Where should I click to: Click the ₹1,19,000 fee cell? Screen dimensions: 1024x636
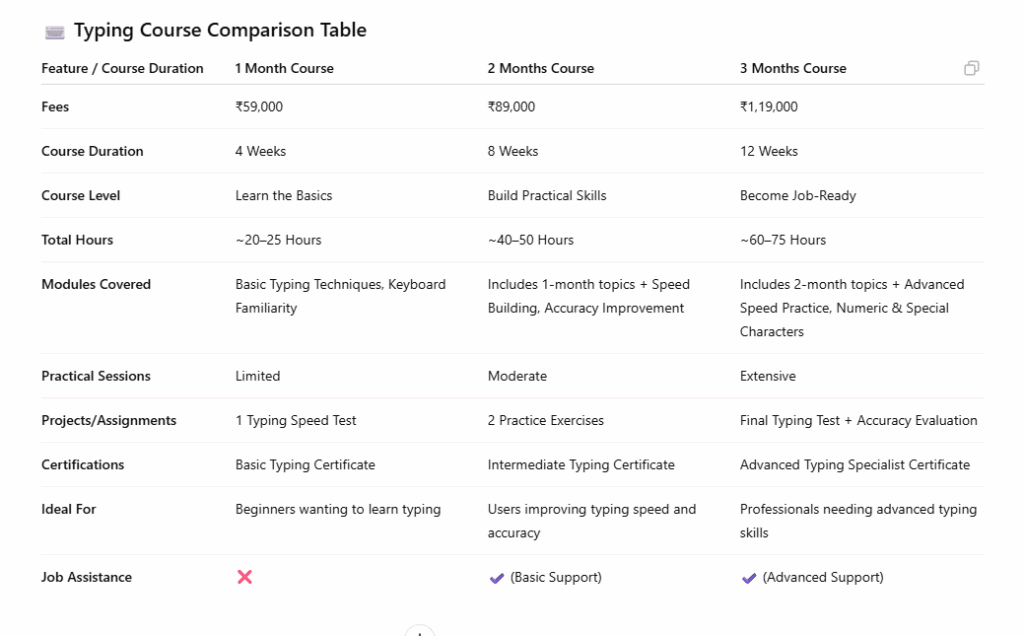click(768, 107)
